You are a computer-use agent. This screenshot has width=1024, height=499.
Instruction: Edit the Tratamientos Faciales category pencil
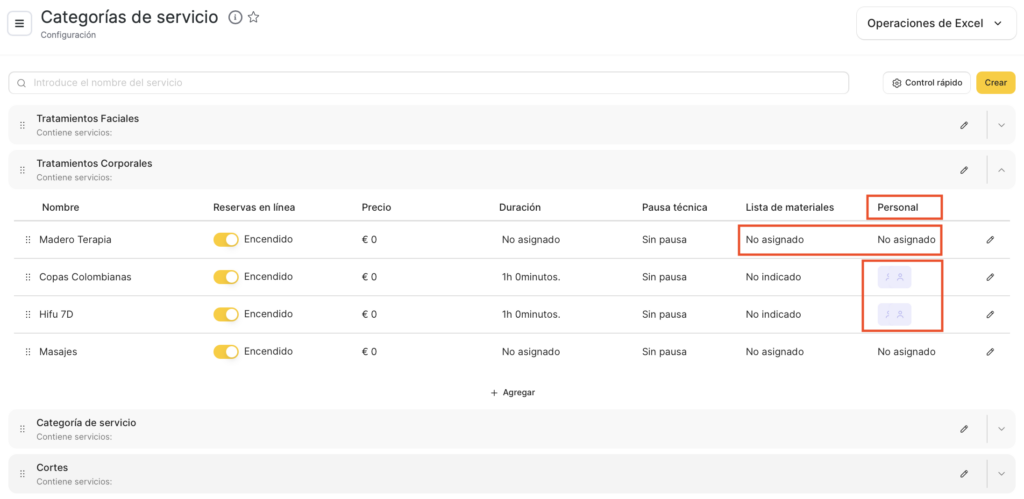(964, 125)
